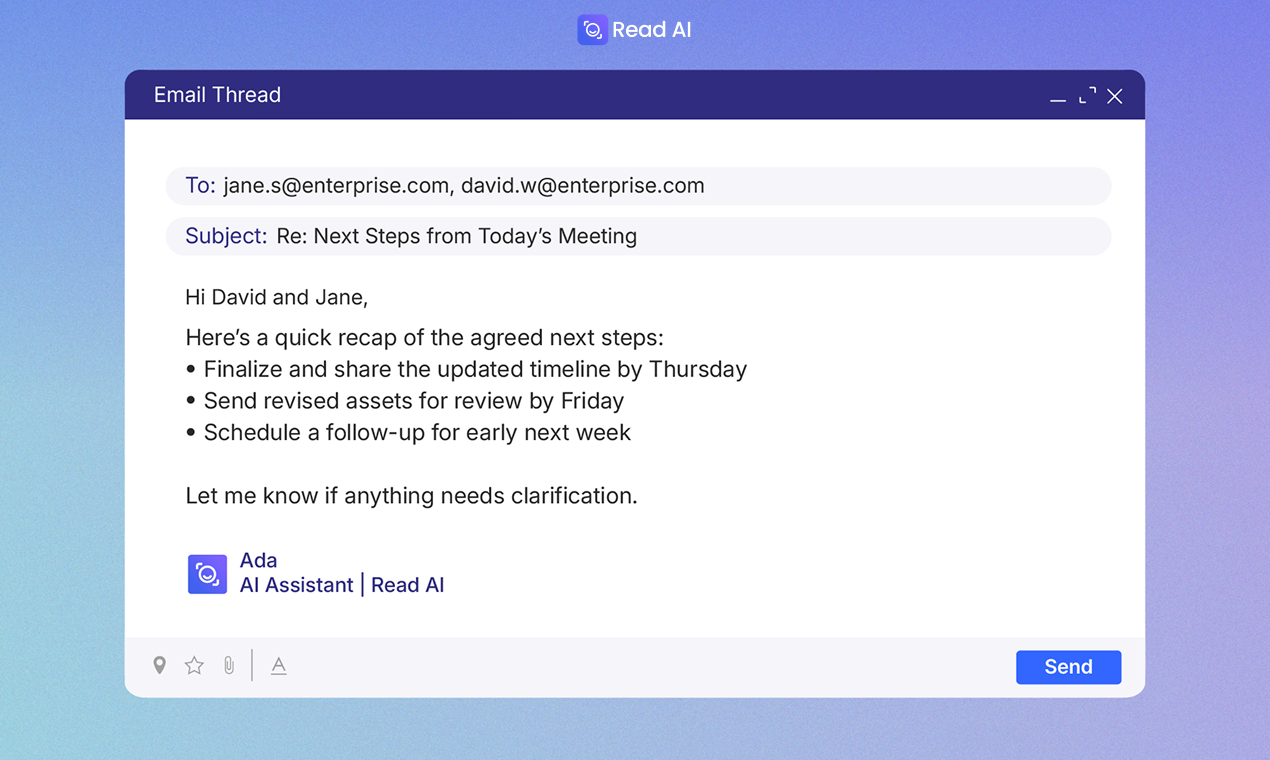
Task: Click the paperclip attachment icon
Action: (229, 666)
